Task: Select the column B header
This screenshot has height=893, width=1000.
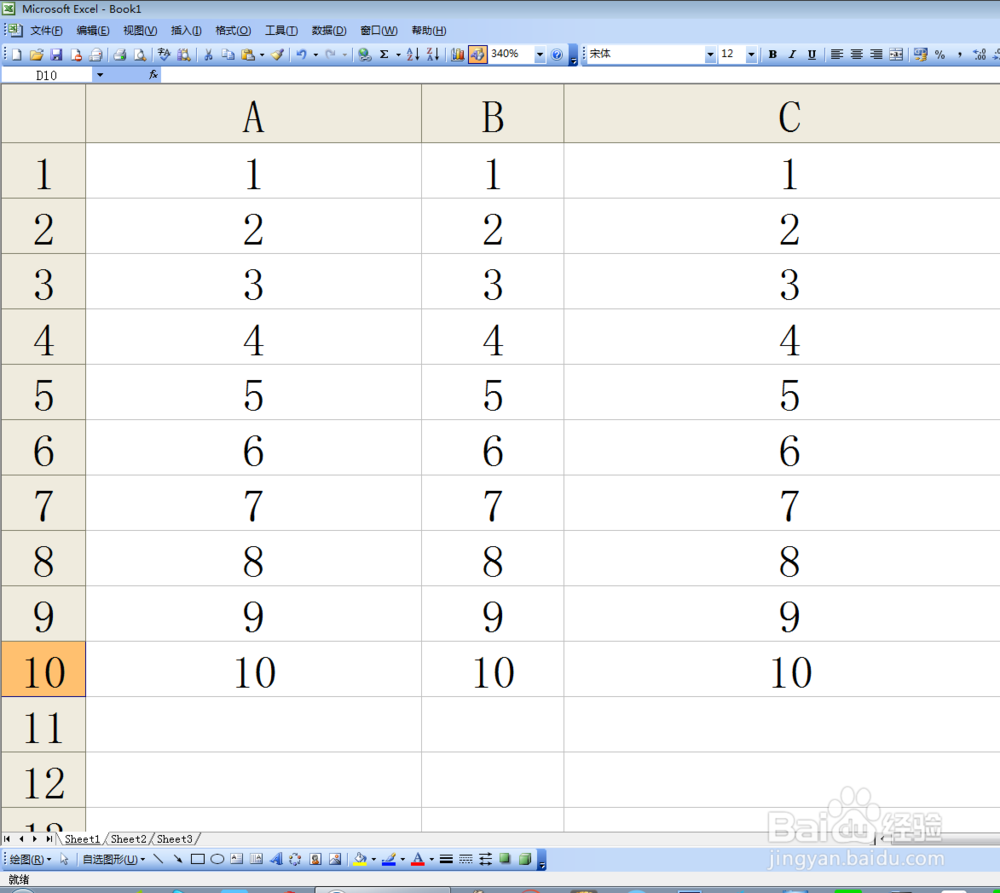Action: [x=492, y=114]
